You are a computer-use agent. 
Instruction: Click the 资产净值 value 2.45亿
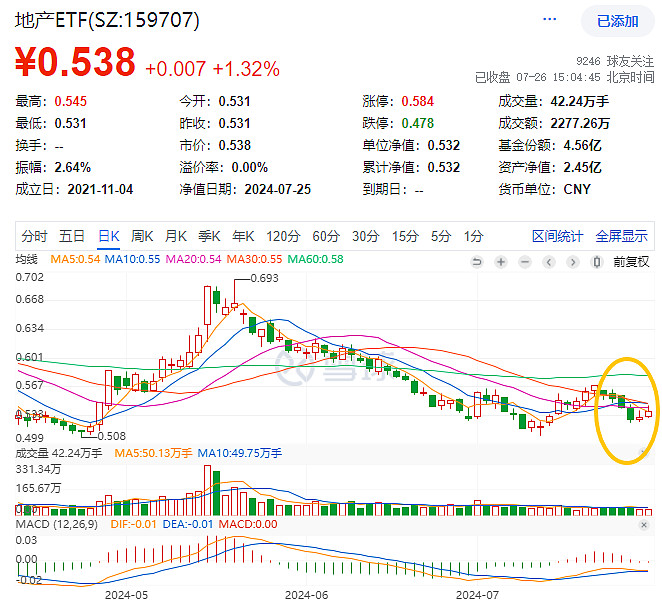click(x=582, y=167)
